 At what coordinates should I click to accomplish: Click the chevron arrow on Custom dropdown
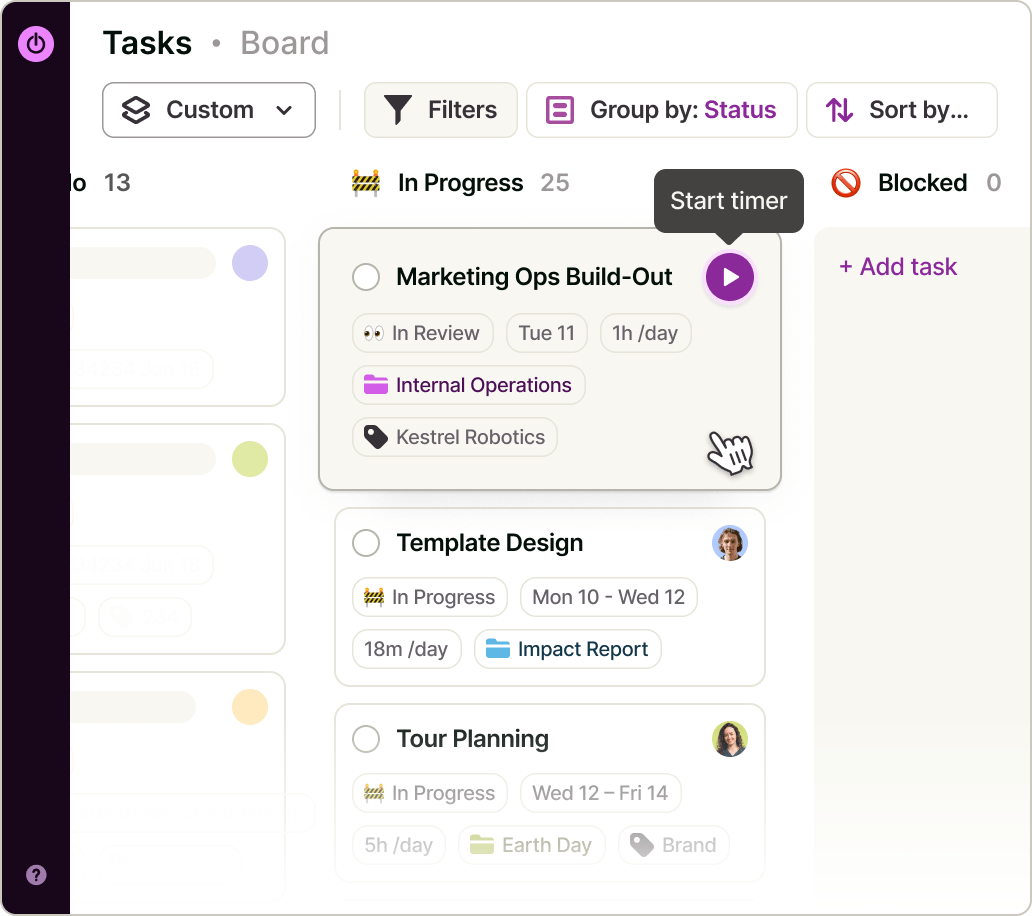click(284, 110)
